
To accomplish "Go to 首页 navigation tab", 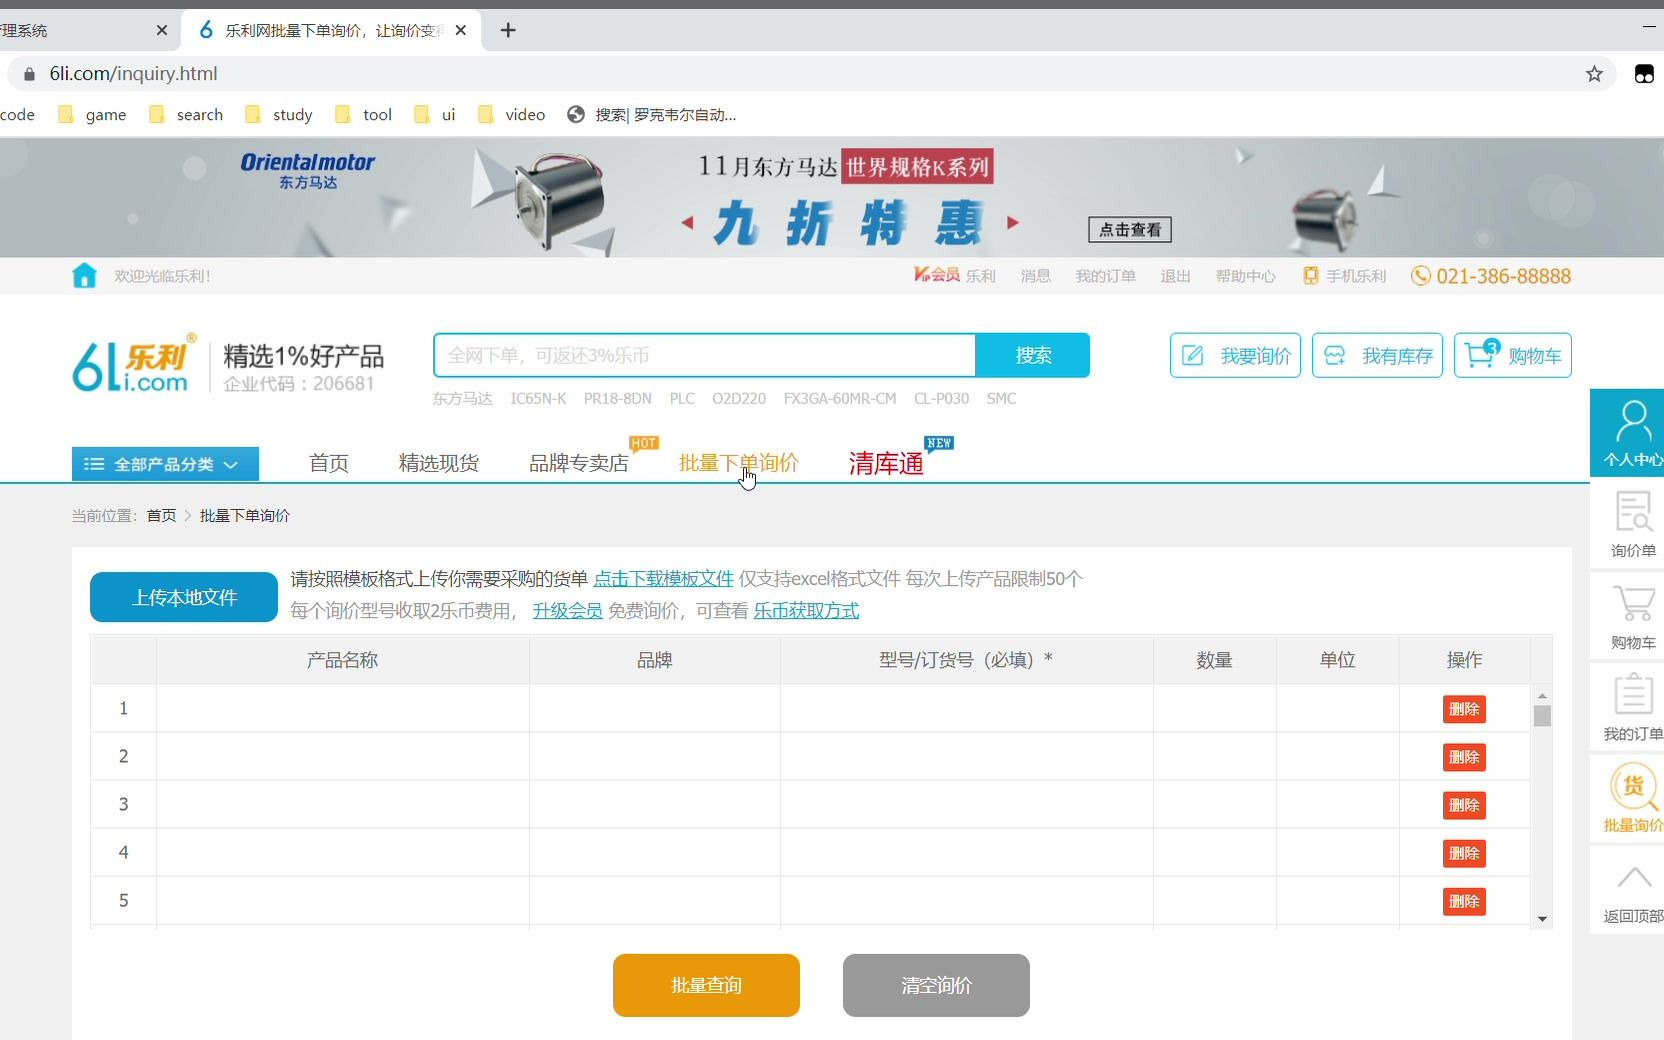I will point(329,463).
